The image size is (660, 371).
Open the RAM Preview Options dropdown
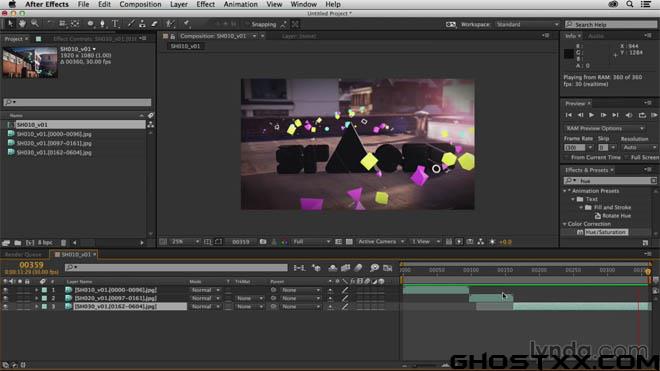coord(604,128)
